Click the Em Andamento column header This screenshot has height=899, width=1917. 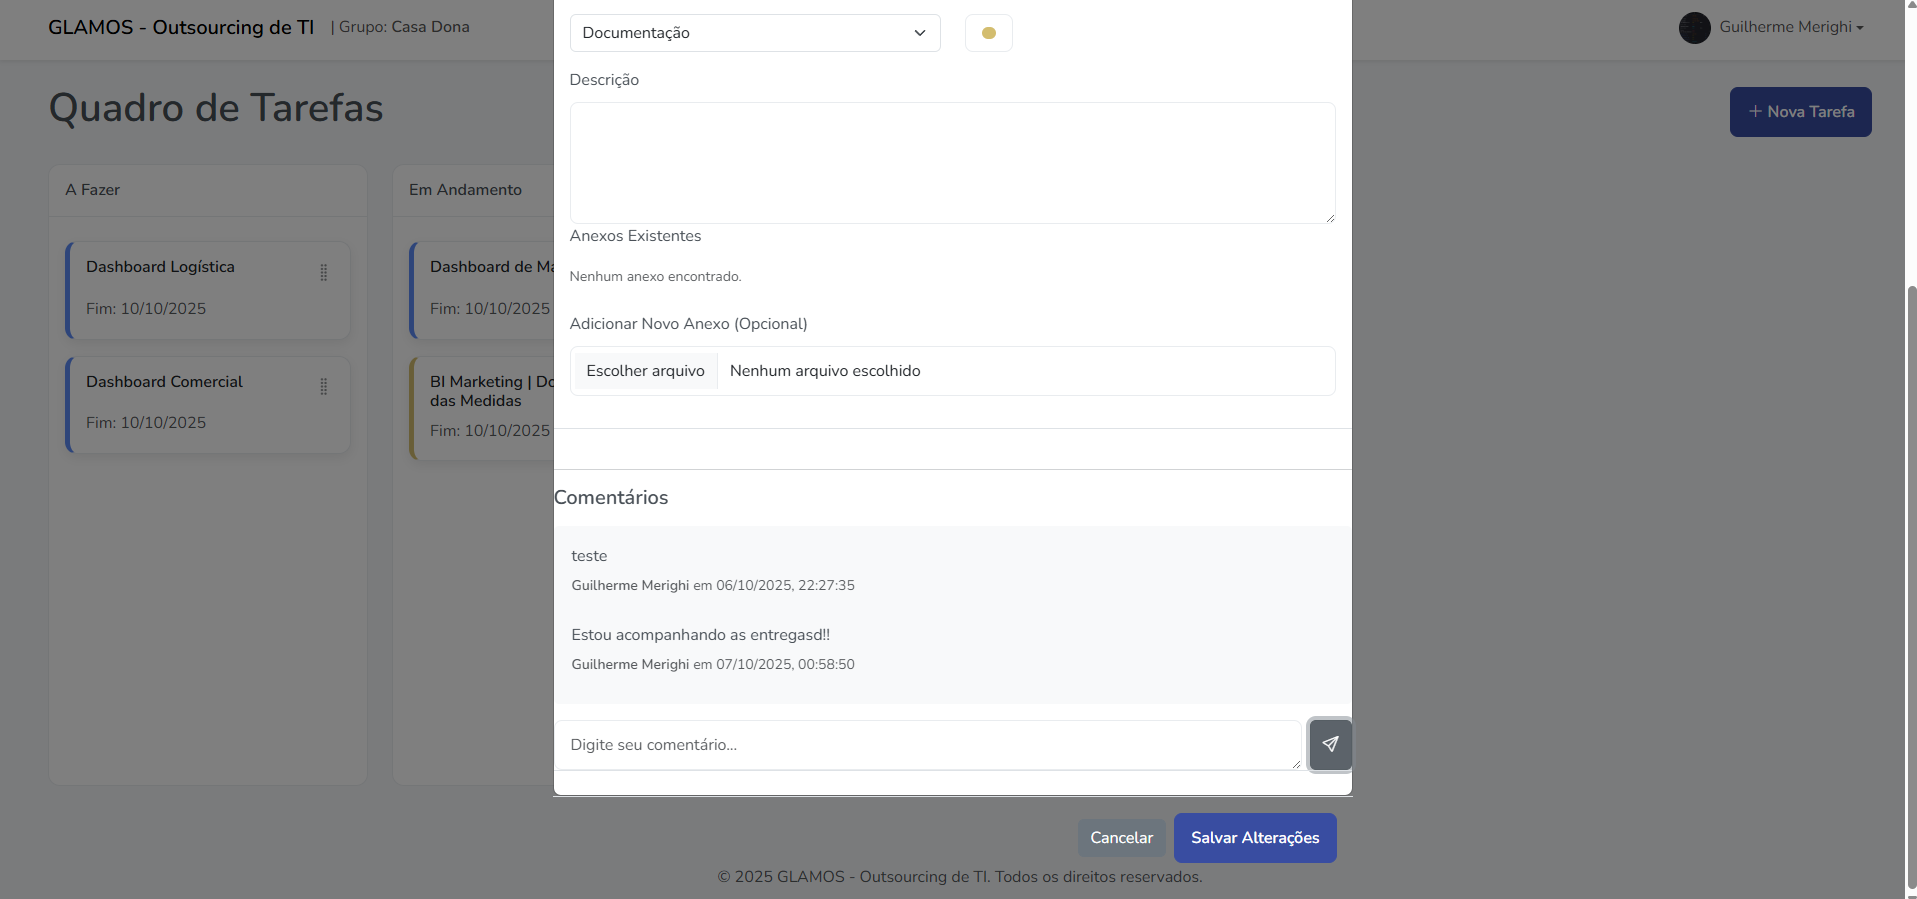click(x=465, y=190)
